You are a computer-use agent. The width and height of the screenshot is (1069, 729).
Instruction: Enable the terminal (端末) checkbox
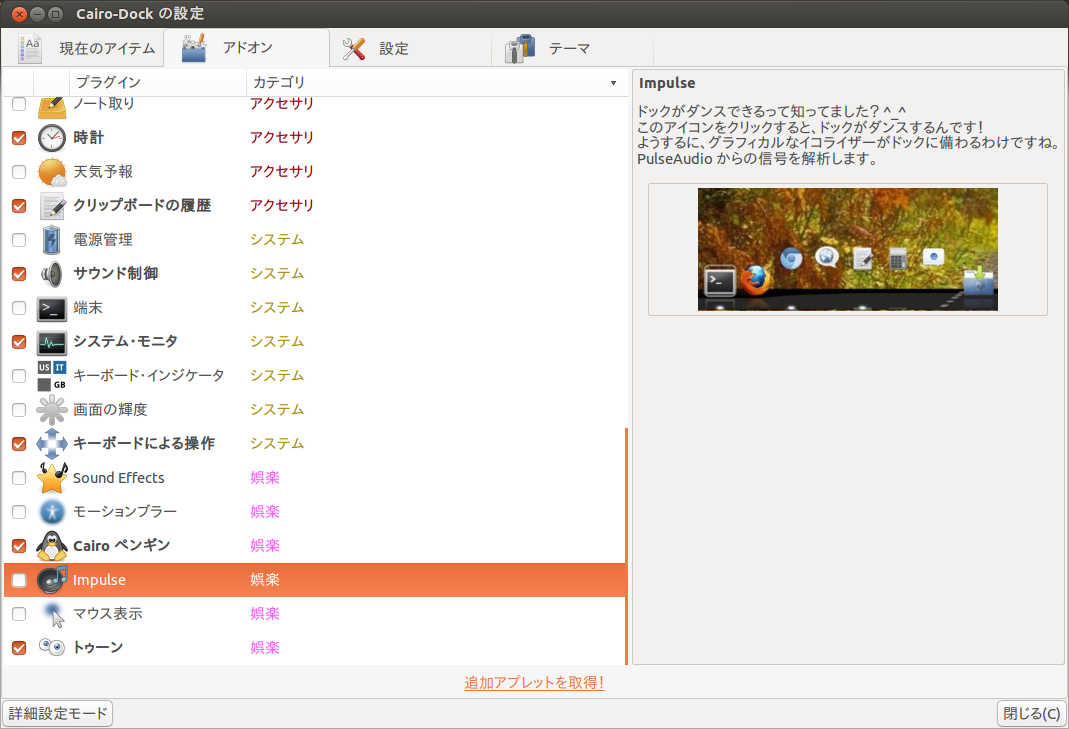coord(19,308)
